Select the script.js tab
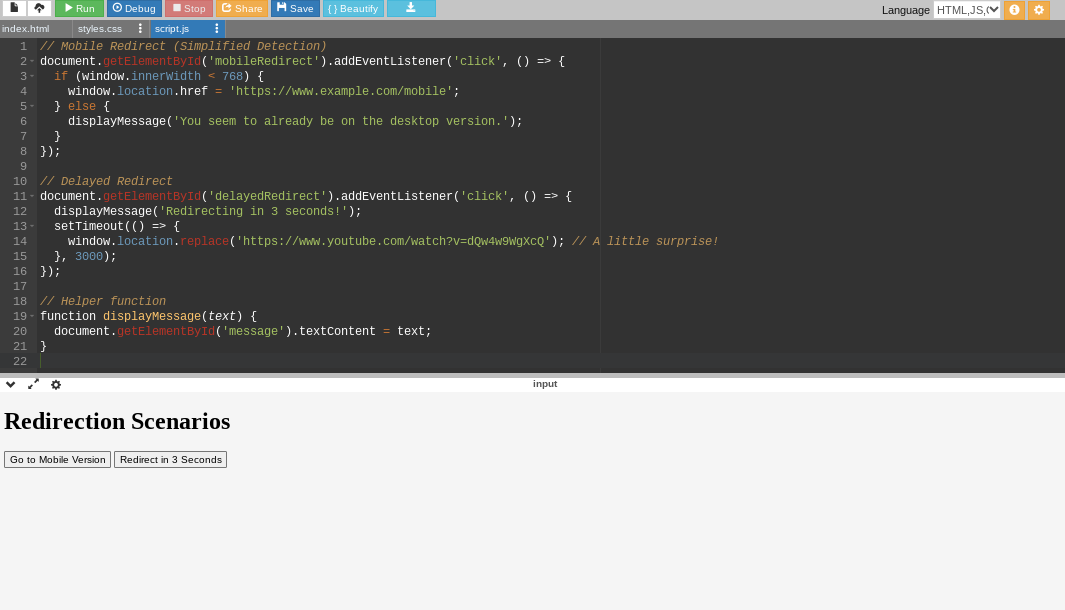The width and height of the screenshot is (1065, 610). (x=172, y=29)
